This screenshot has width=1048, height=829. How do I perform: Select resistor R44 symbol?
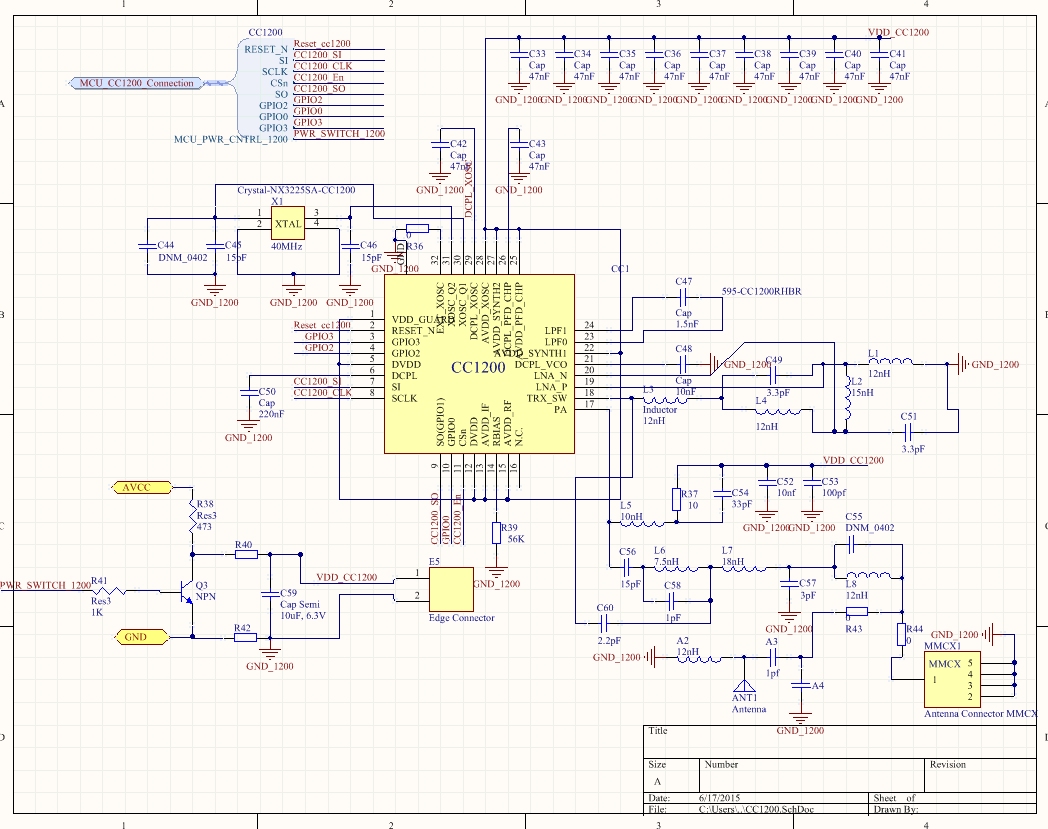coord(902,634)
